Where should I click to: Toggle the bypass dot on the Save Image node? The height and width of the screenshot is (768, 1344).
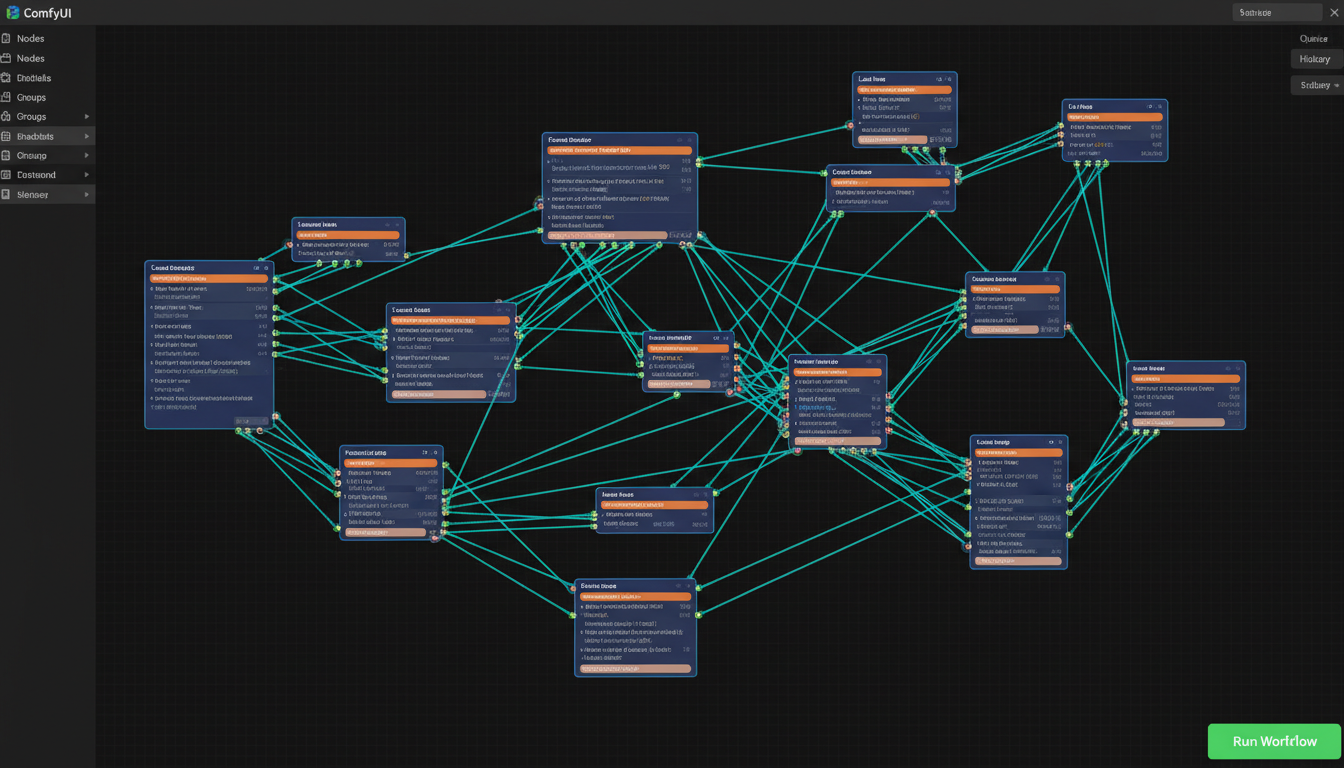690,585
